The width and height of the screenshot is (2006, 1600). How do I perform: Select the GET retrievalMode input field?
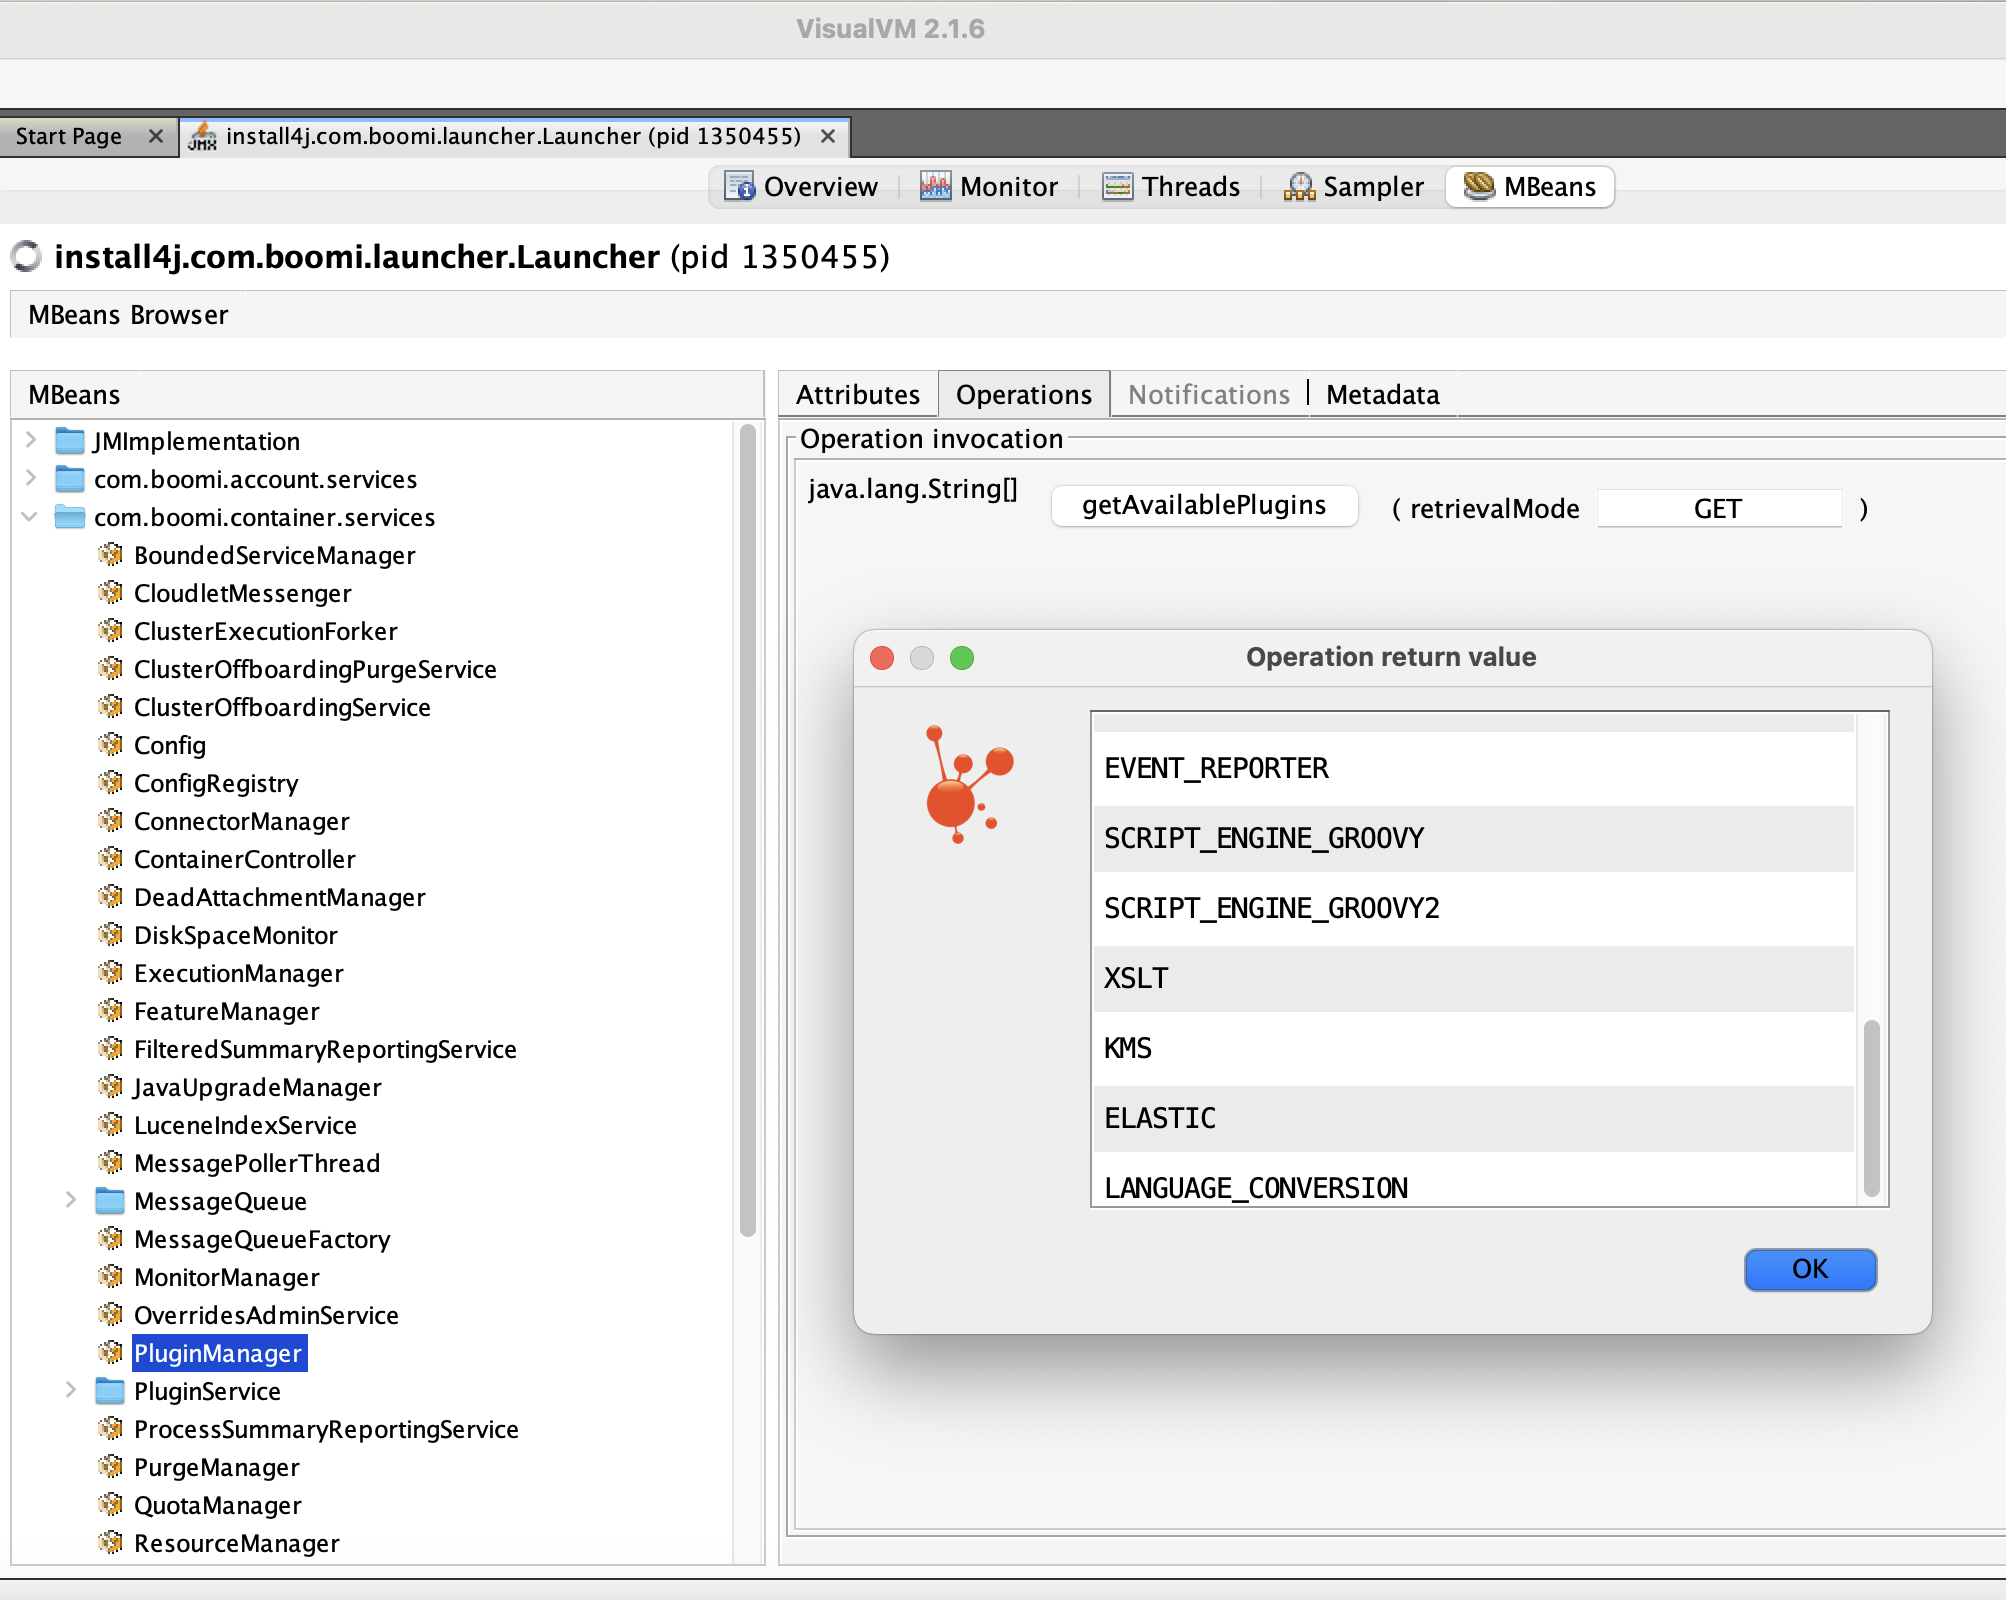point(1719,508)
